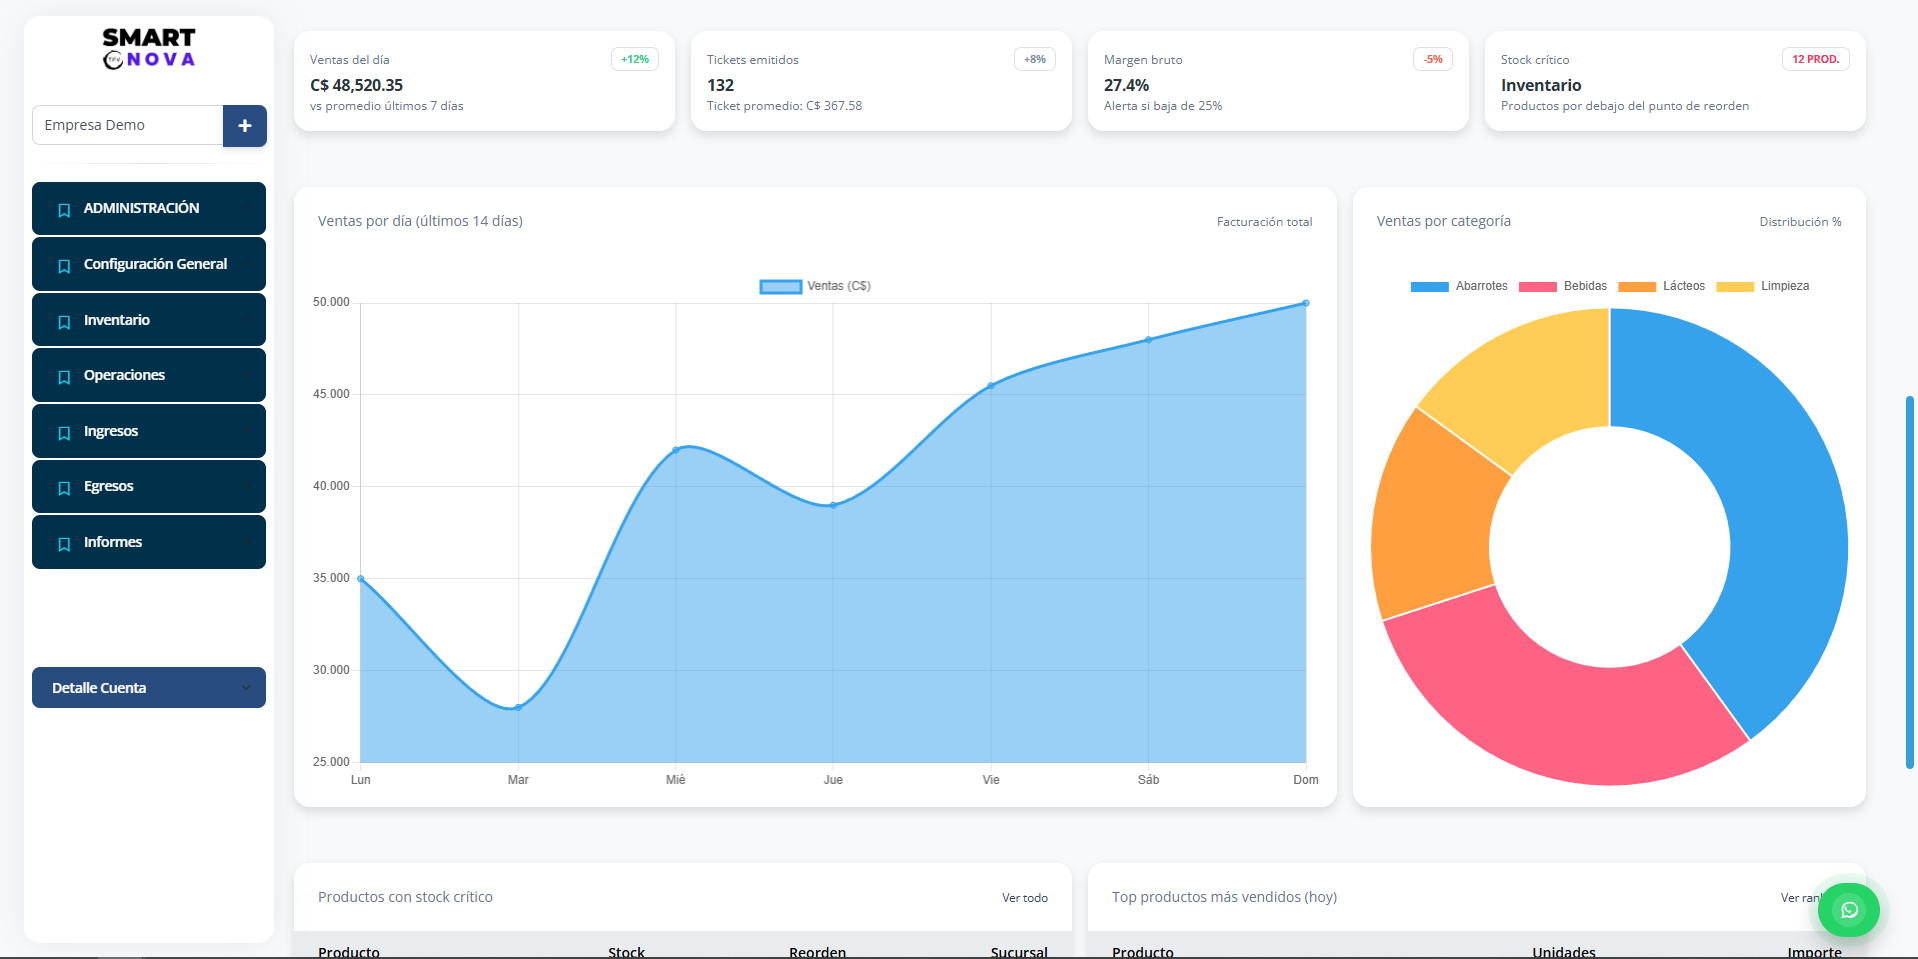Expand the Detalle Cuenta section
Image resolution: width=1918 pixels, height=959 pixels.
[x=148, y=687]
